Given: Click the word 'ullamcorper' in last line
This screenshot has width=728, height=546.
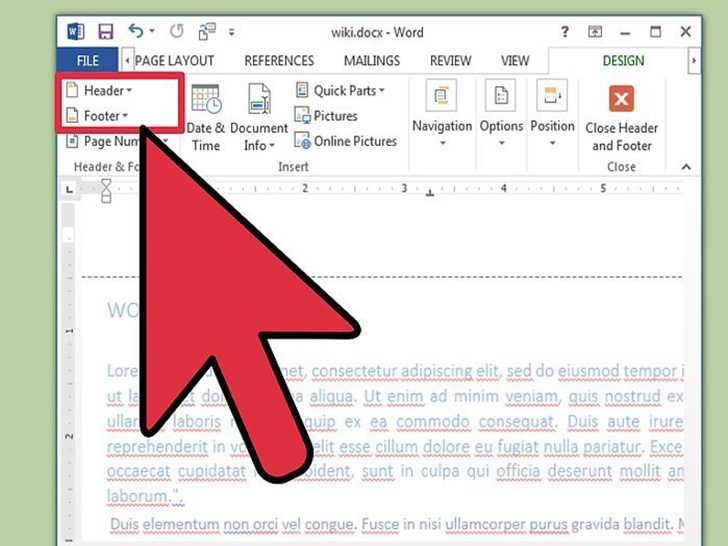Looking at the screenshot, I should tap(485, 524).
